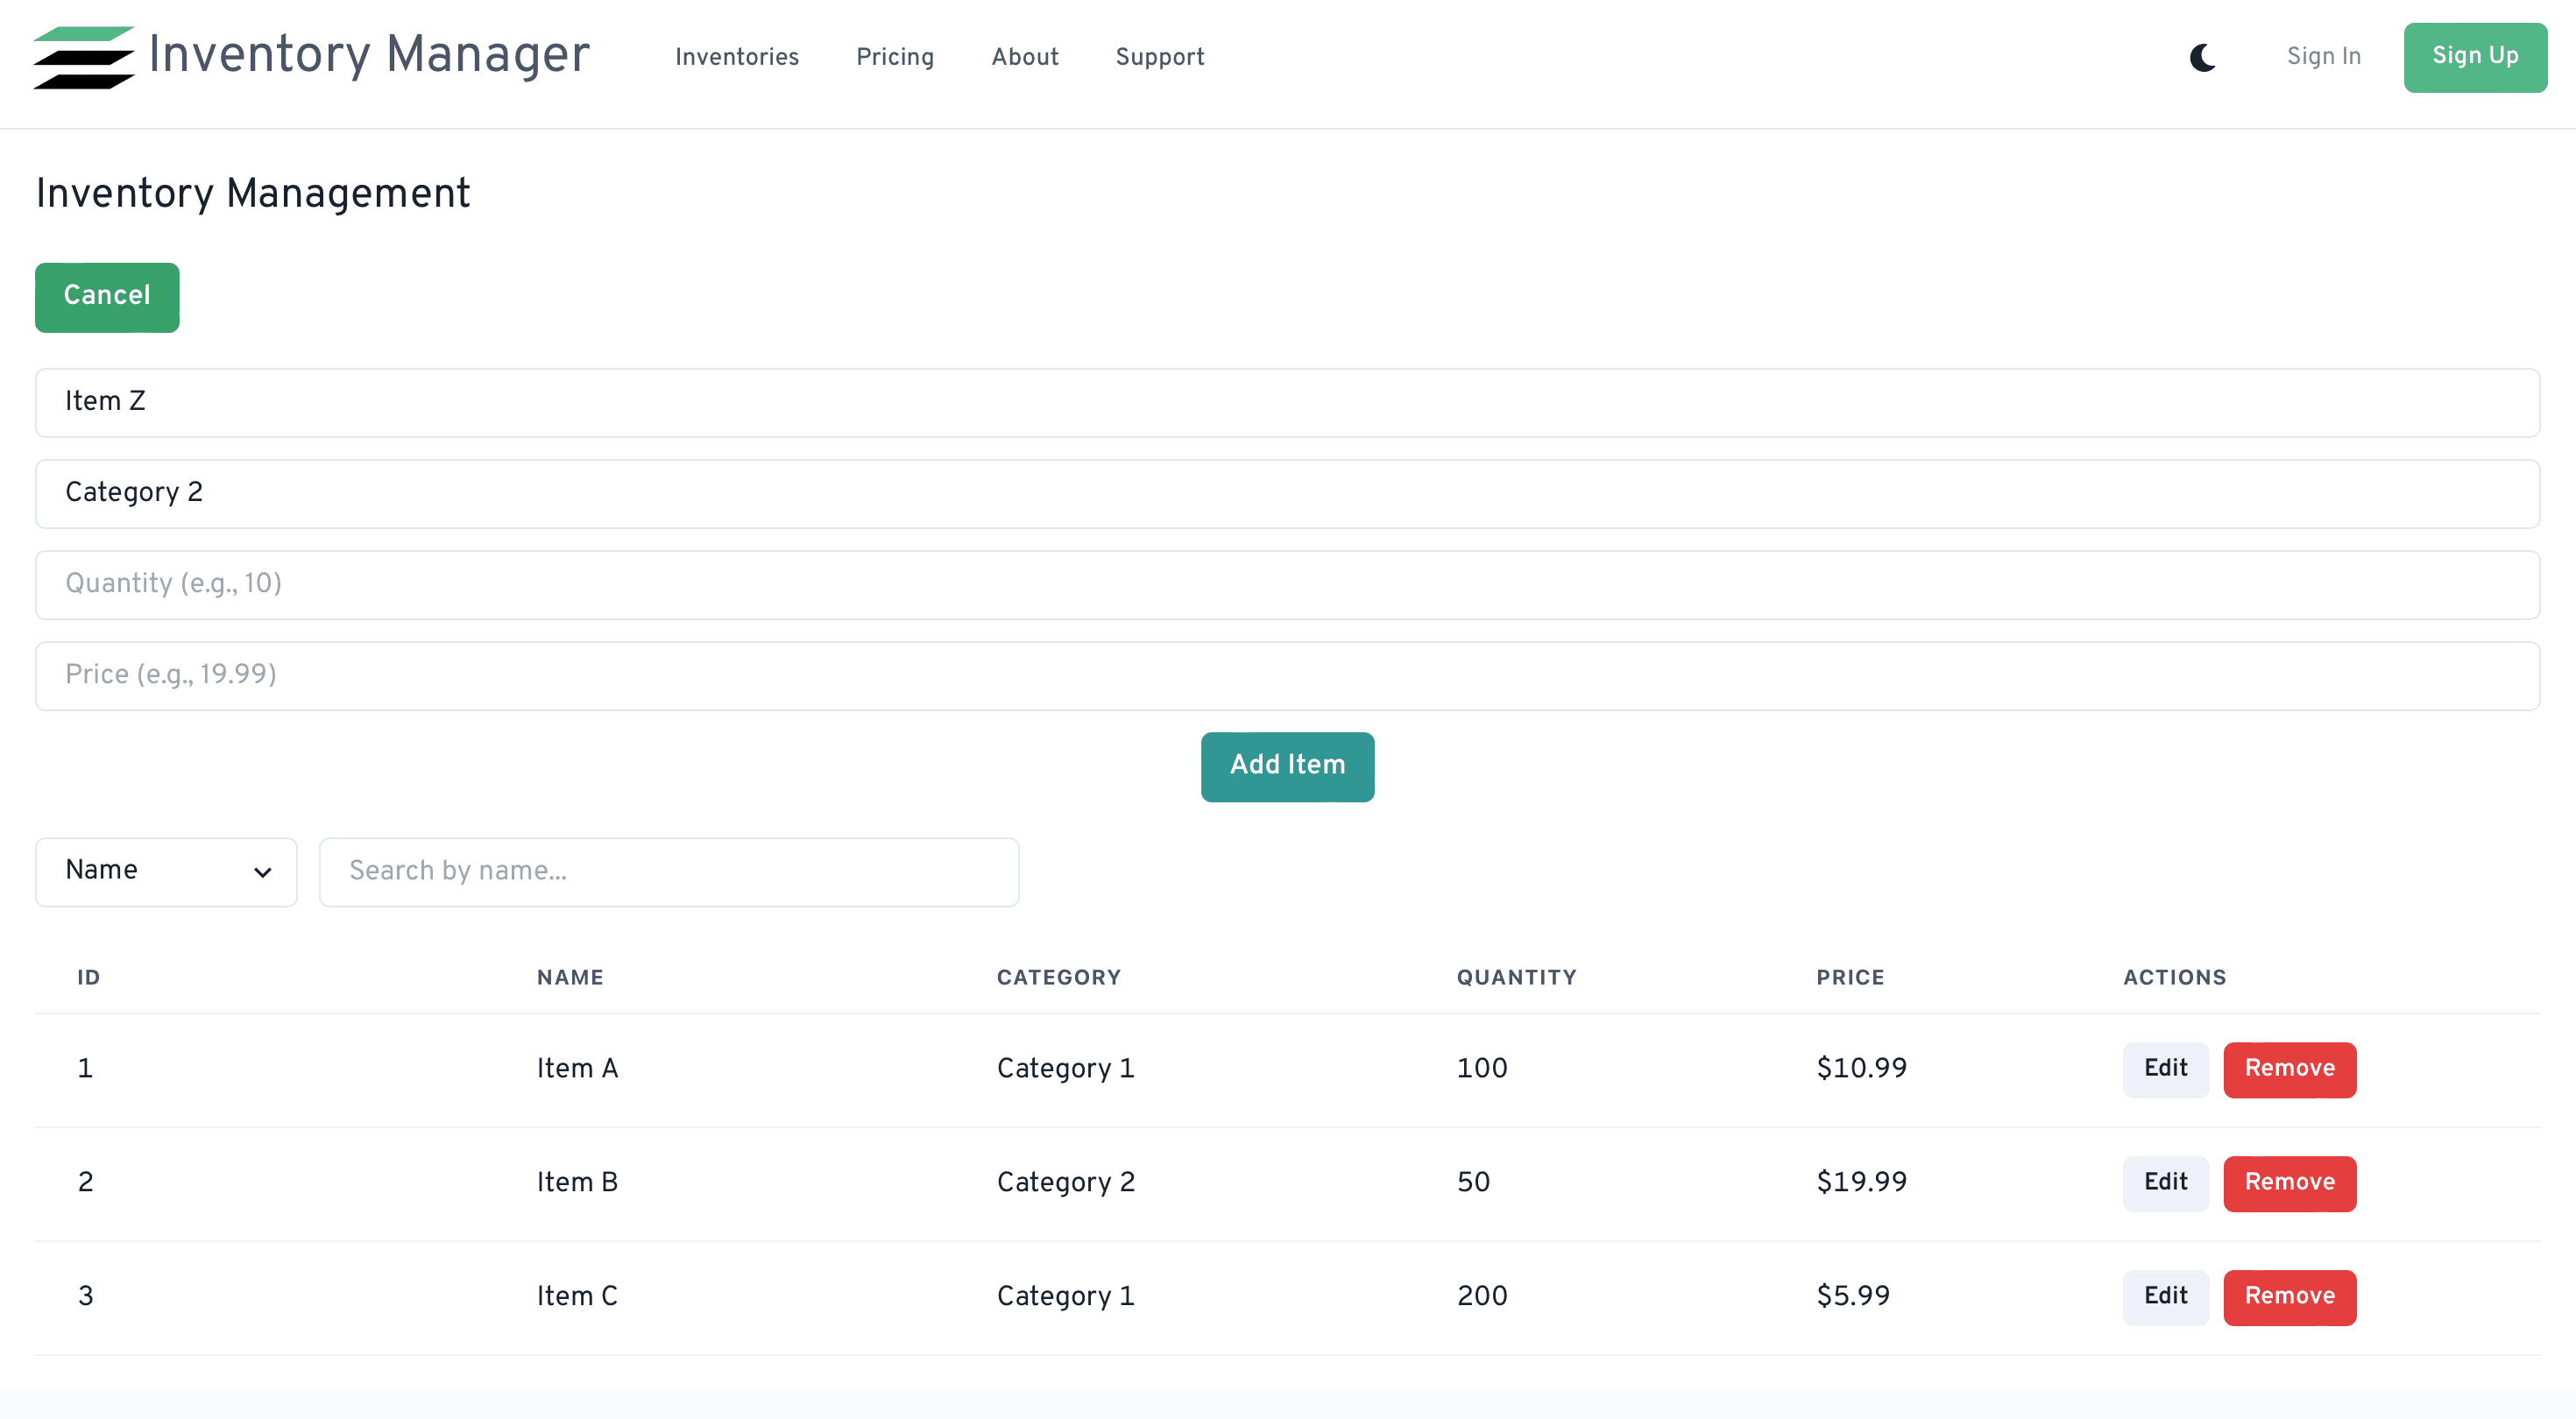Focus the Item Z name field
The height and width of the screenshot is (1419, 2576).
[x=1287, y=402]
